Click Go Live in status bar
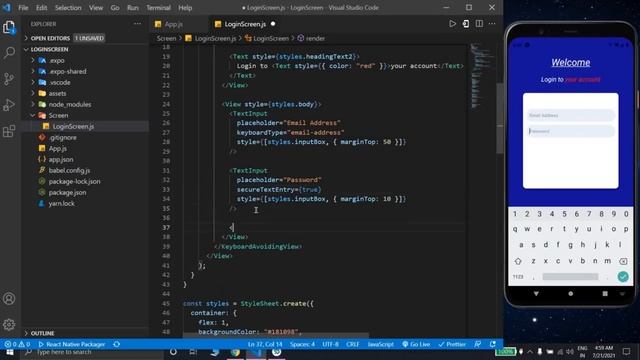The width and height of the screenshot is (640, 360). 416,344
